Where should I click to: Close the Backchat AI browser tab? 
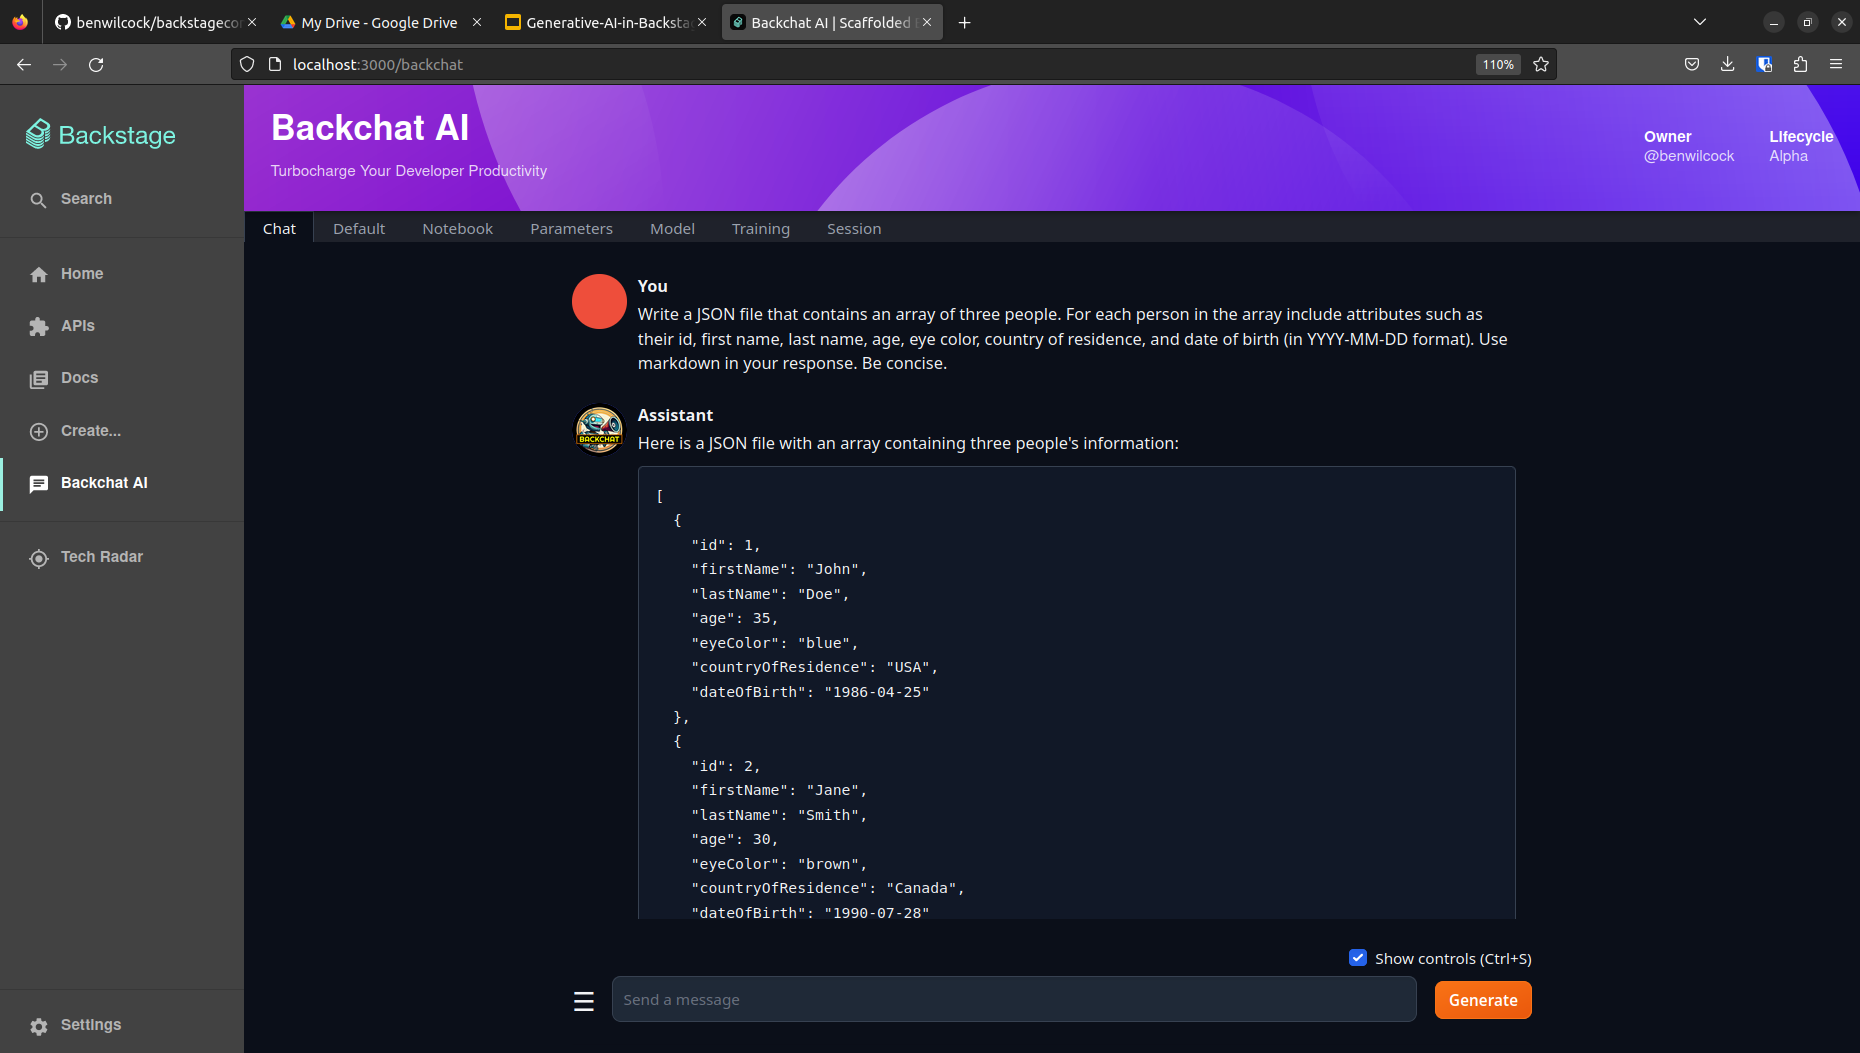click(x=927, y=22)
